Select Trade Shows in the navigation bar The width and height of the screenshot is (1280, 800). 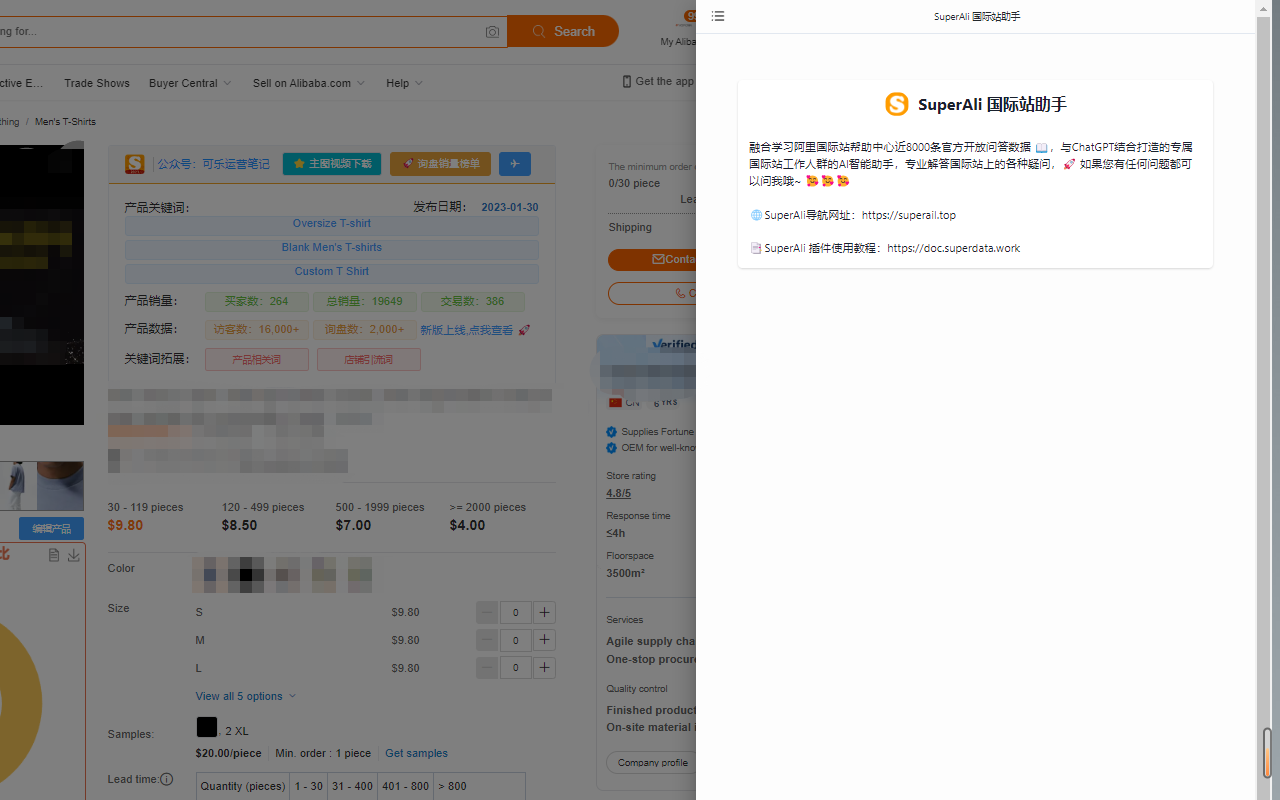96,83
